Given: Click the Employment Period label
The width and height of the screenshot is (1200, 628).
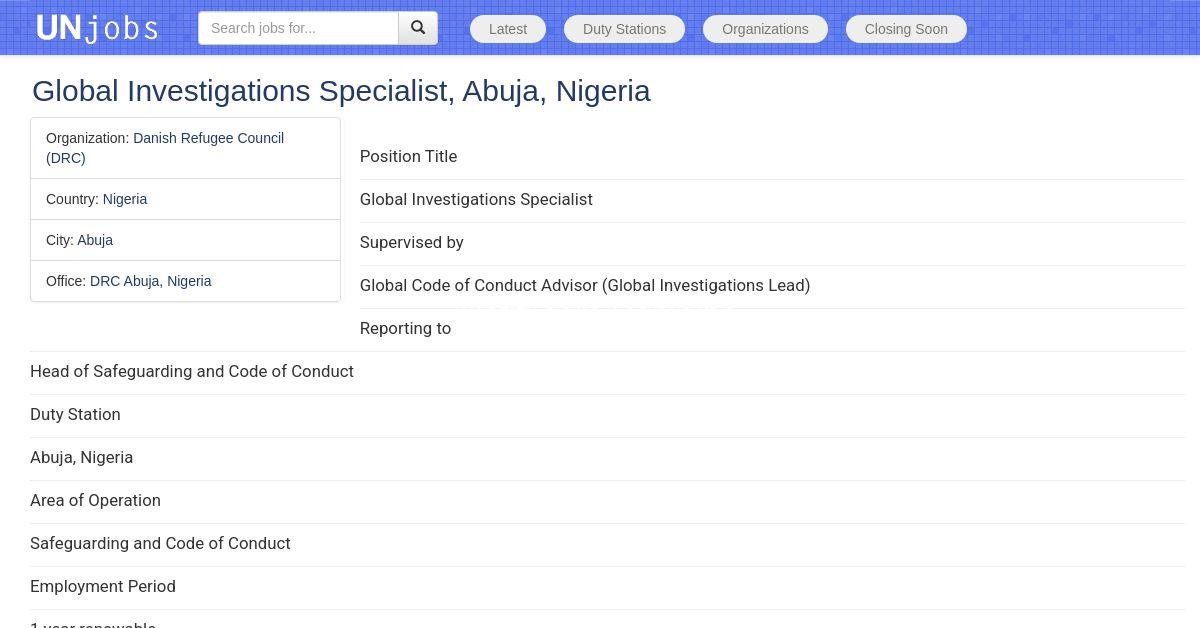Looking at the screenshot, I should (x=103, y=586).
